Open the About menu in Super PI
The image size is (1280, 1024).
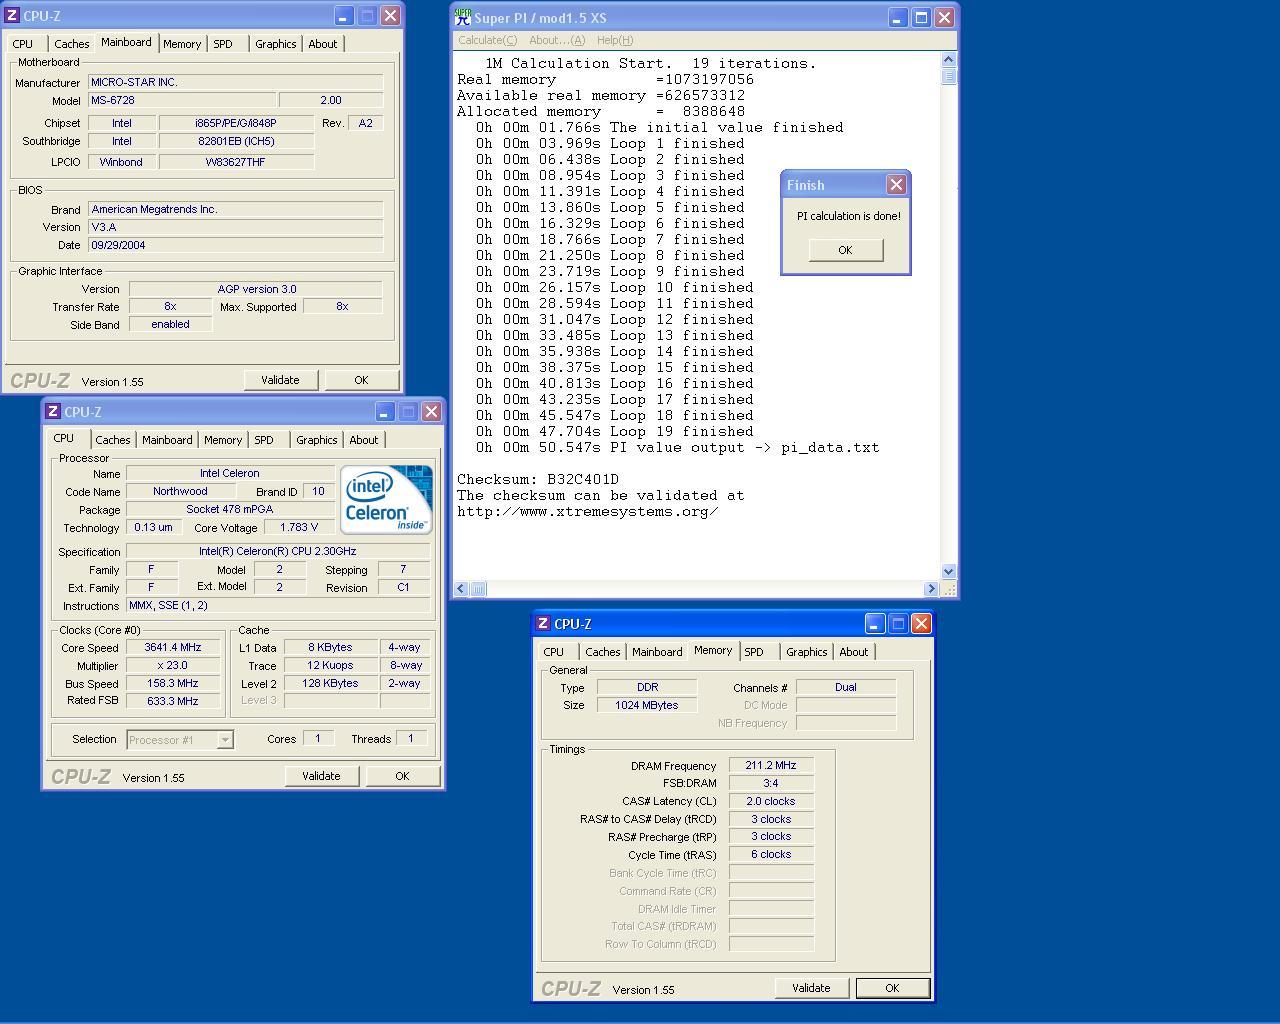coord(557,40)
